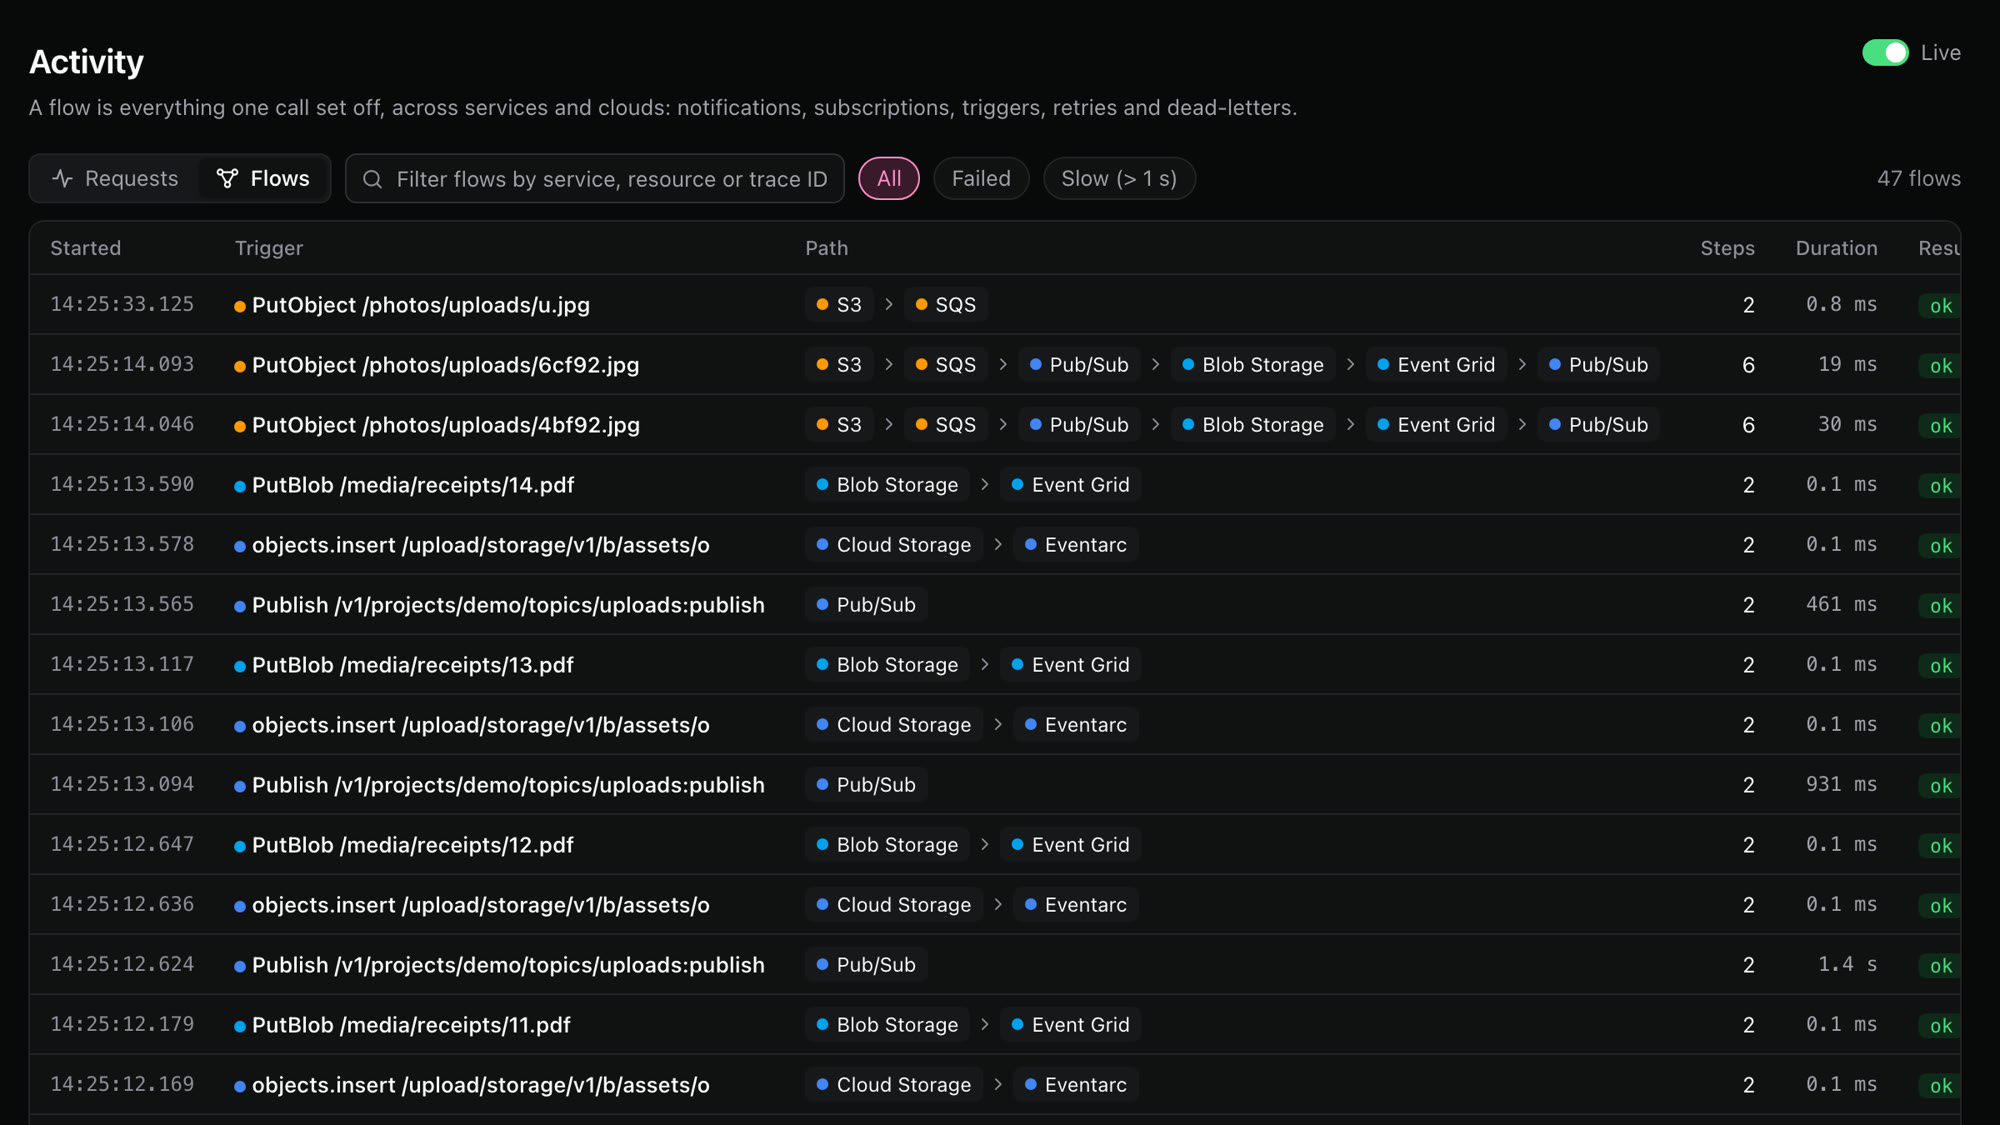Screen dimensions: 2000x1125
Task: Open the PutObject /photos/uploads/u.jpg flow
Action: tap(995, 305)
